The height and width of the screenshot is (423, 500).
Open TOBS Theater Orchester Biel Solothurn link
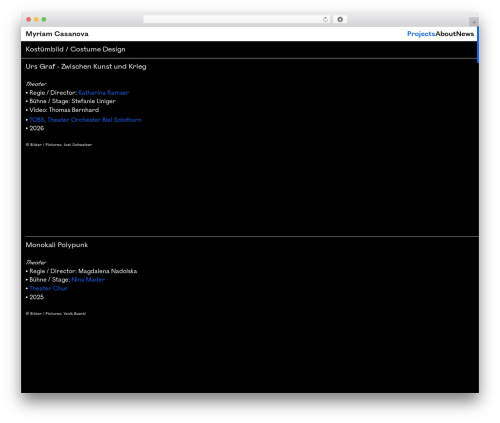(x=85, y=120)
